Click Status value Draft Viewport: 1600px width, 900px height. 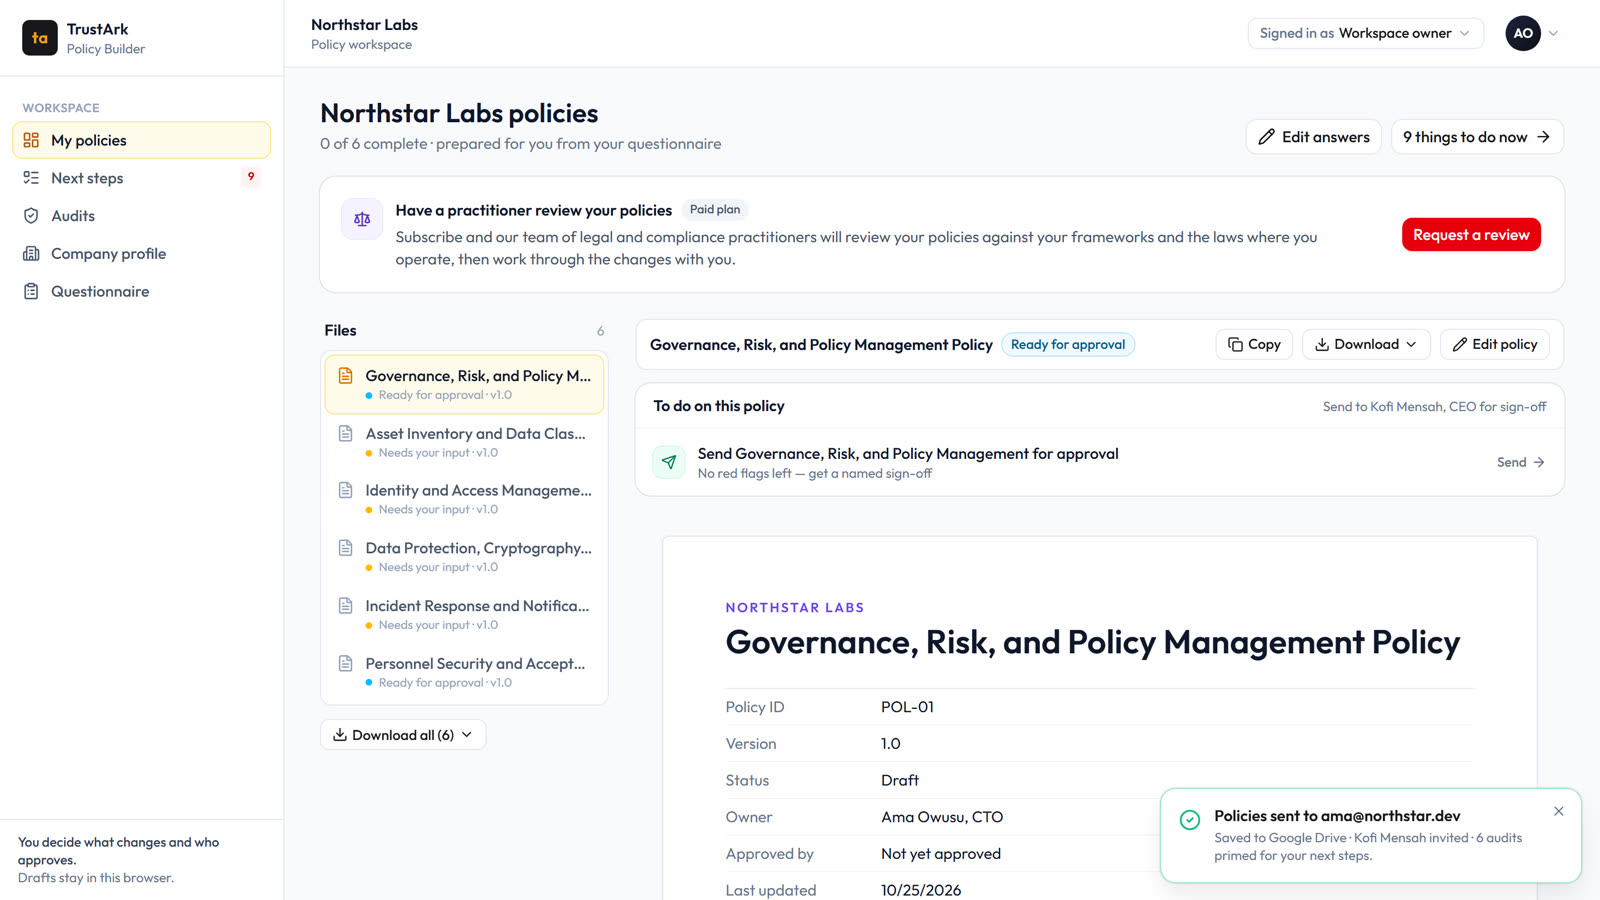(x=900, y=780)
